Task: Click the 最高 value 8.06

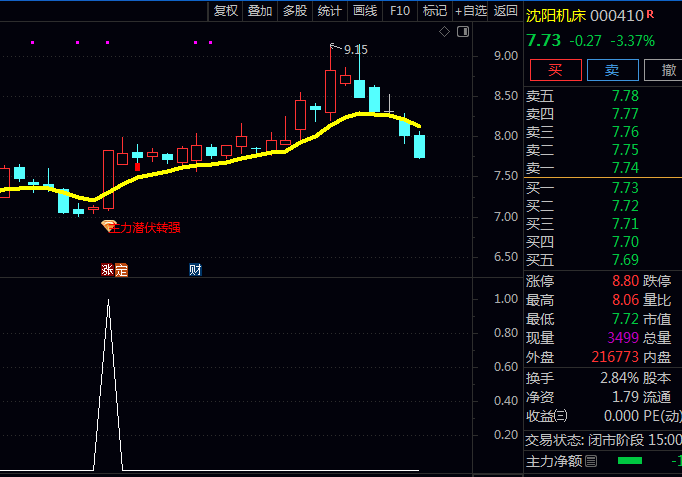Action: [625, 300]
